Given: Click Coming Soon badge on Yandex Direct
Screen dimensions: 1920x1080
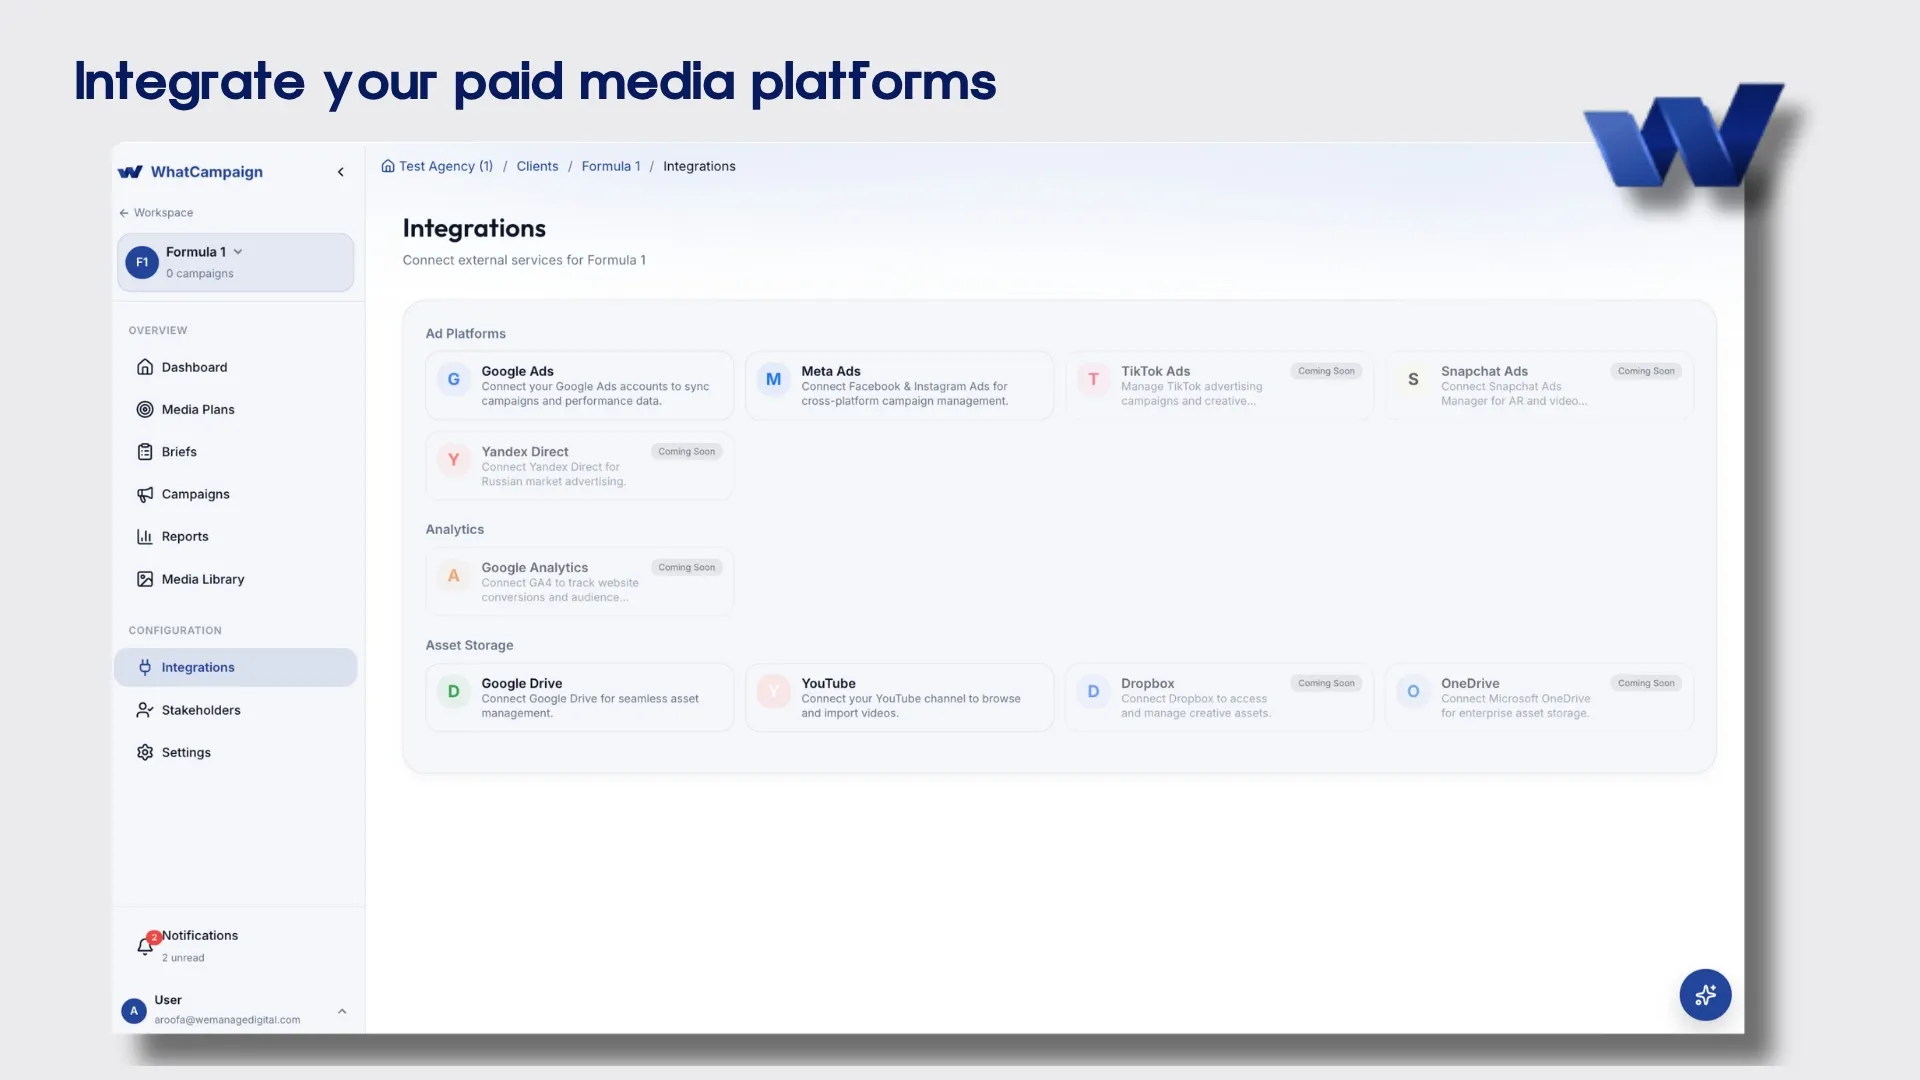Looking at the screenshot, I should [686, 452].
